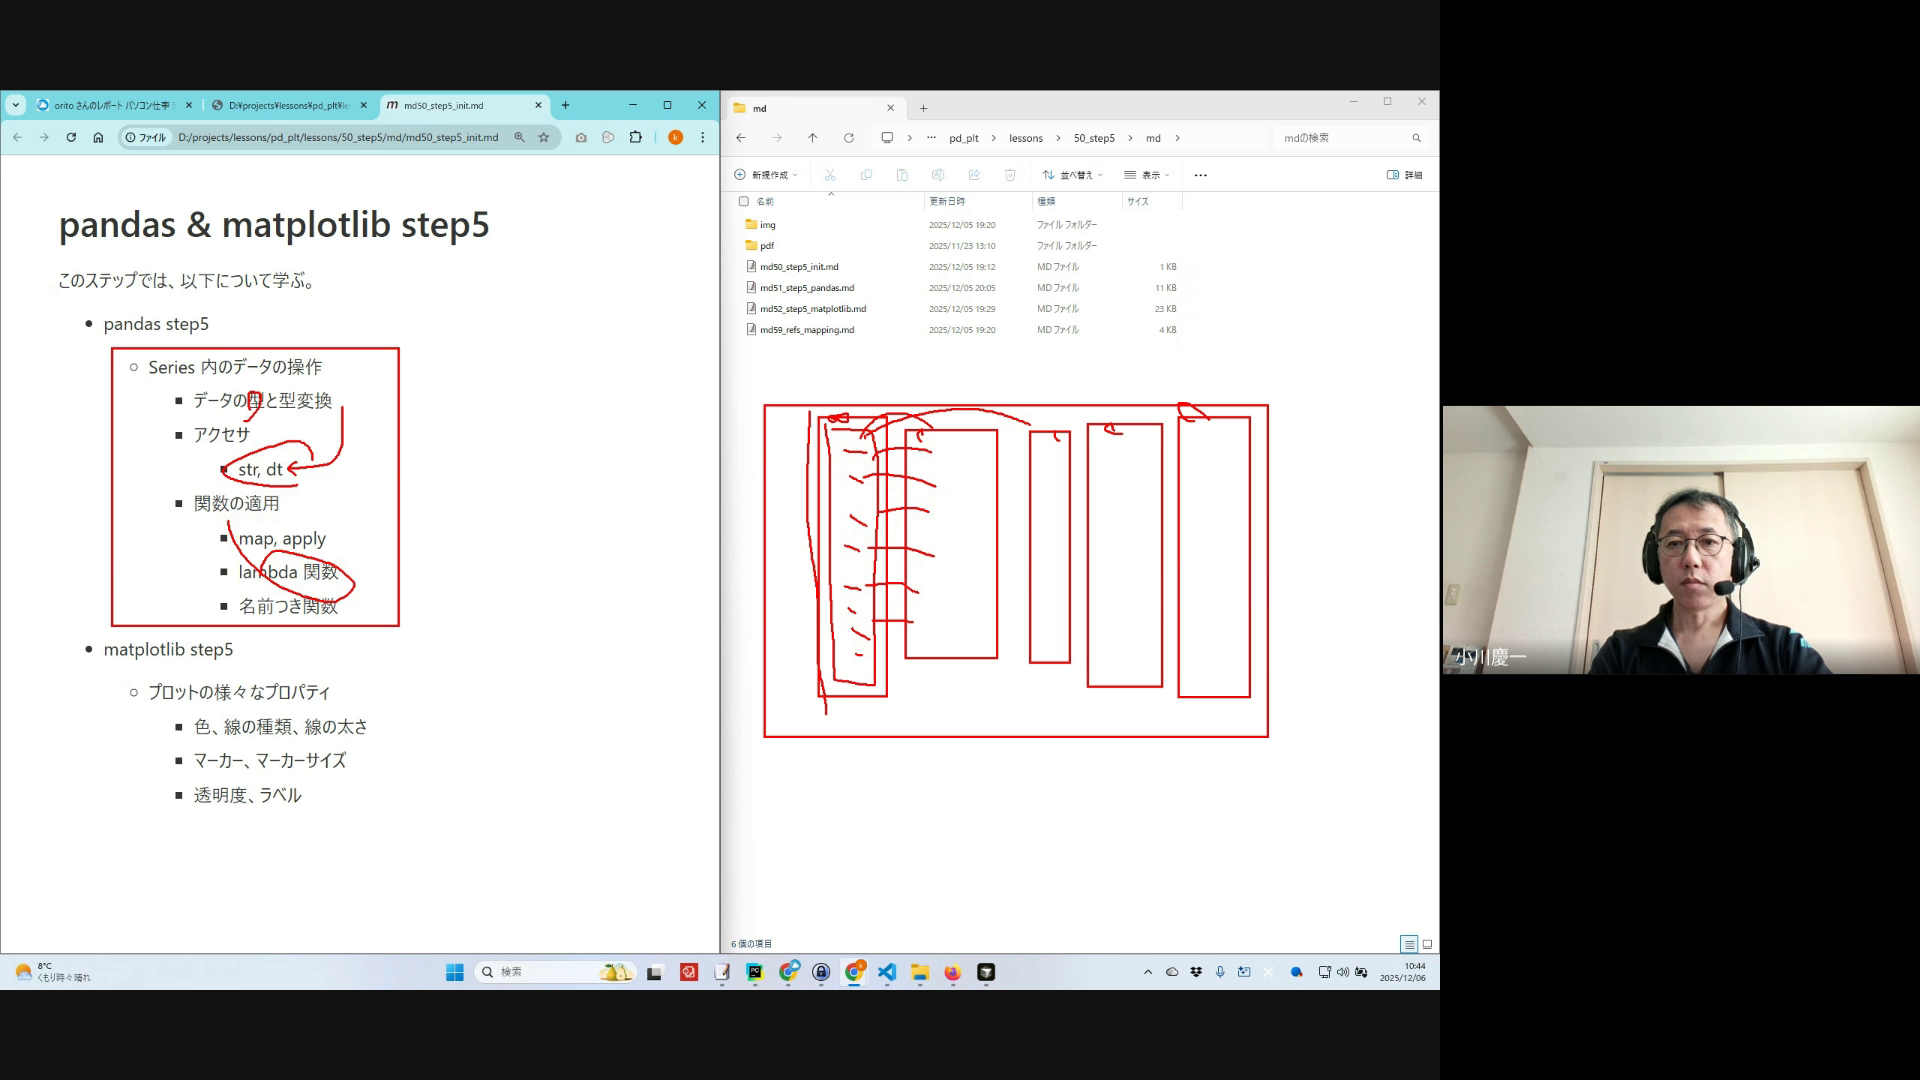Viewport: 1920px width, 1080px height.
Task: Select the md51_step5_pandas.md file
Action: tap(806, 288)
